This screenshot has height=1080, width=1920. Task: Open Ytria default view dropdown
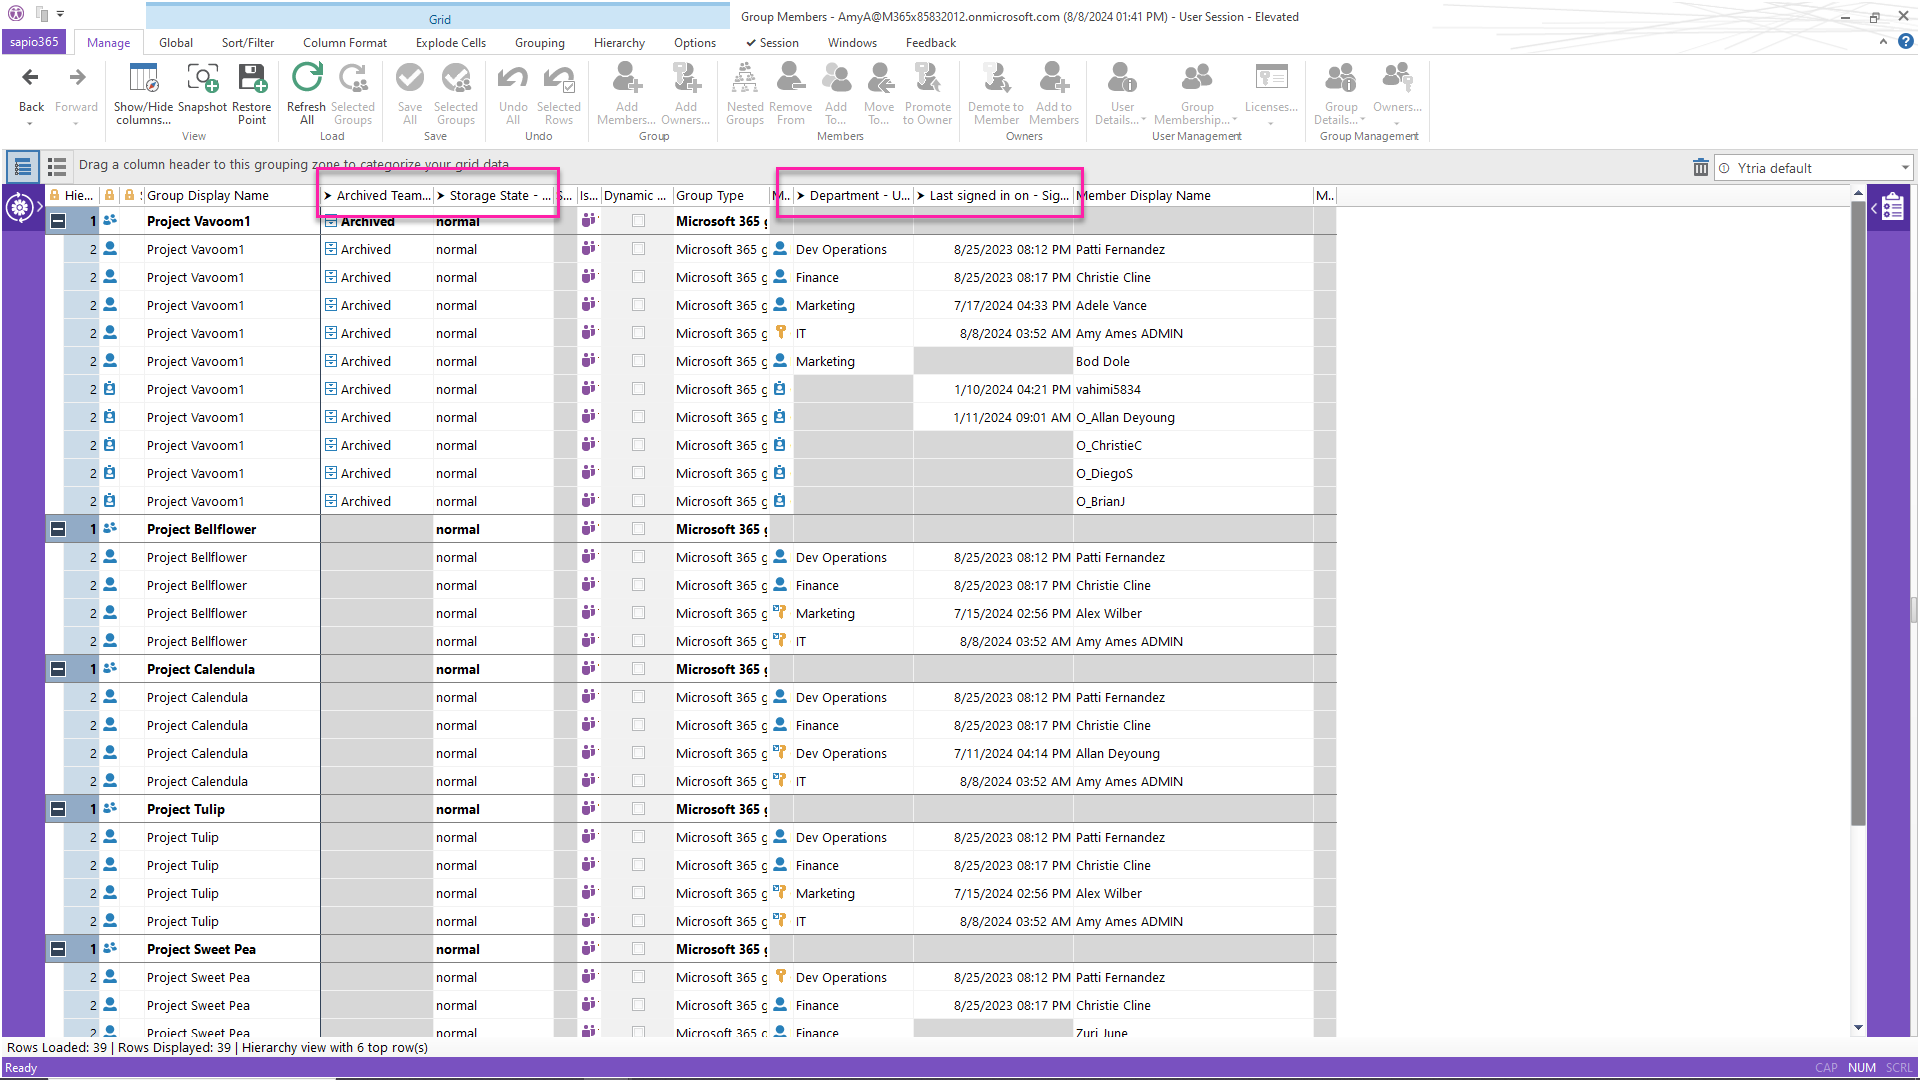coord(1904,168)
